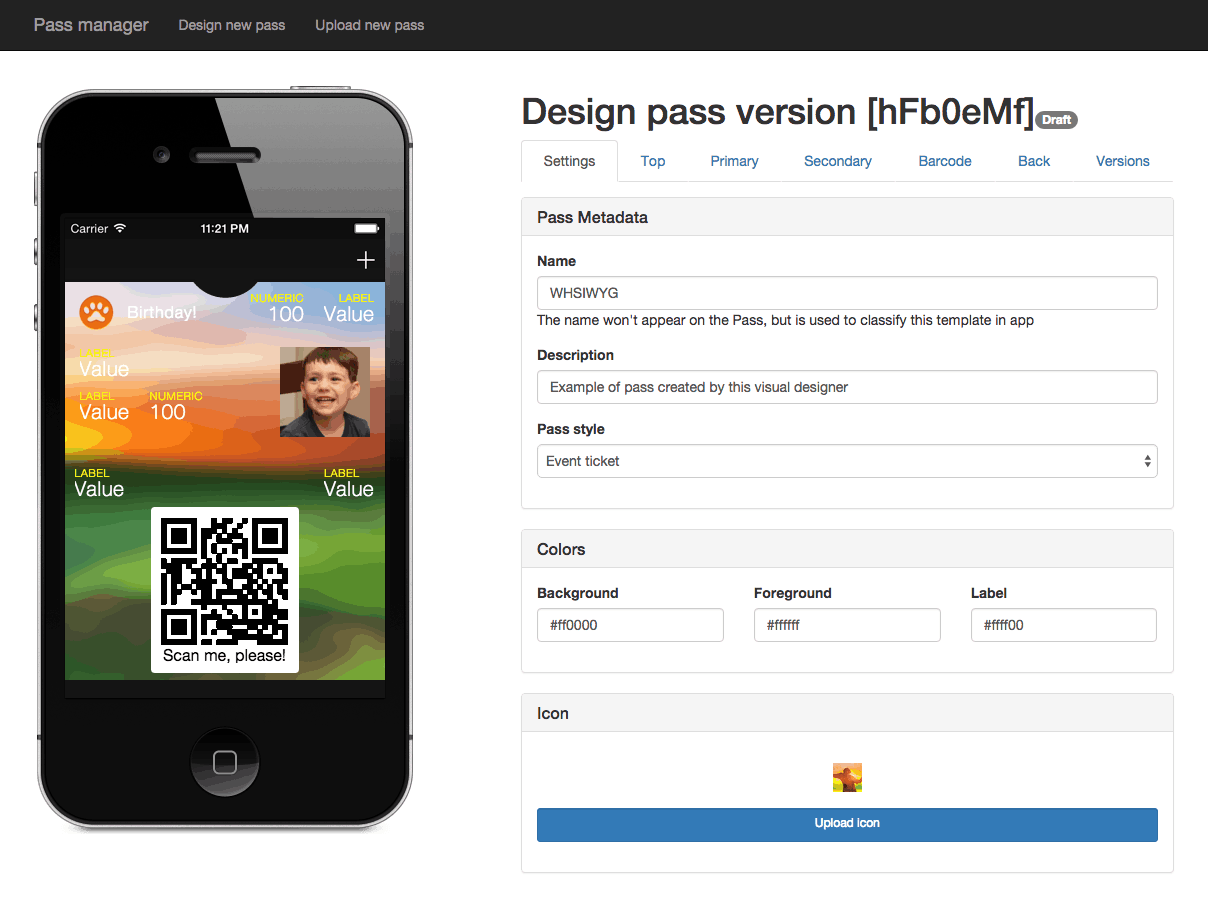The image size is (1208, 898).
Task: Click the battery icon in phone status bar
Action: tap(367, 229)
